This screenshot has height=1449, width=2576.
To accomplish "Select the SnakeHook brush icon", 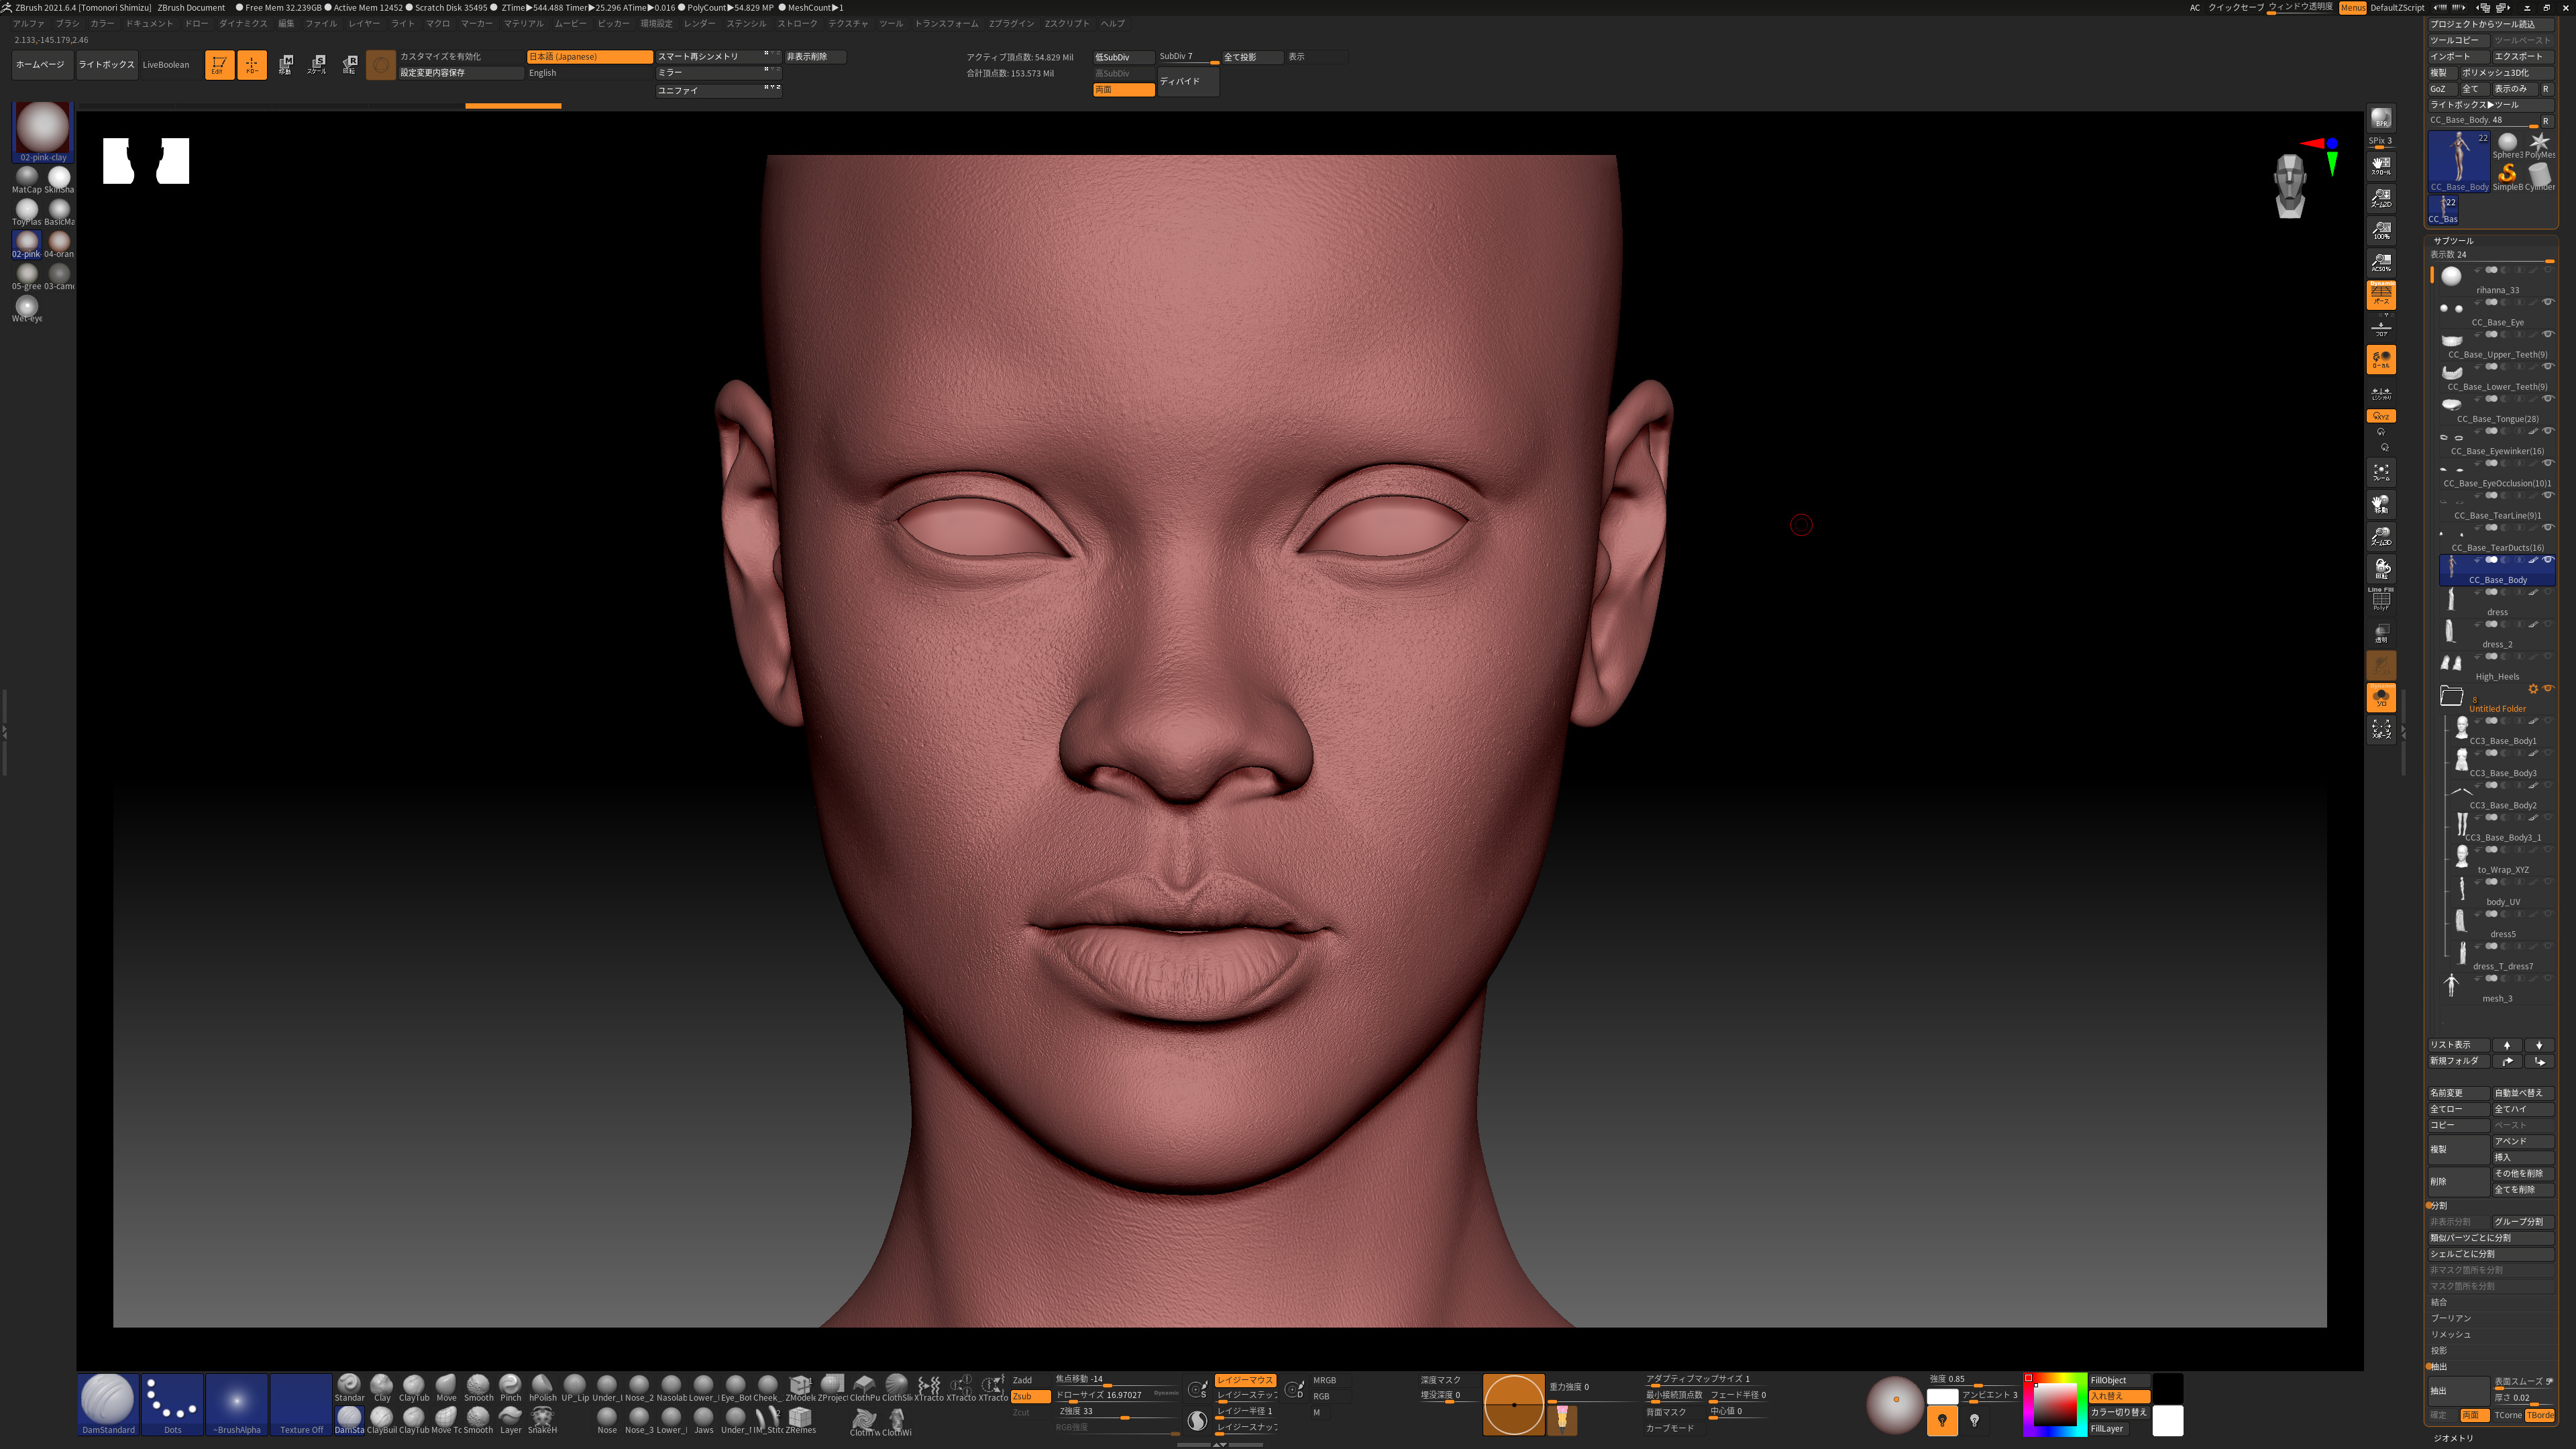I will (542, 1419).
